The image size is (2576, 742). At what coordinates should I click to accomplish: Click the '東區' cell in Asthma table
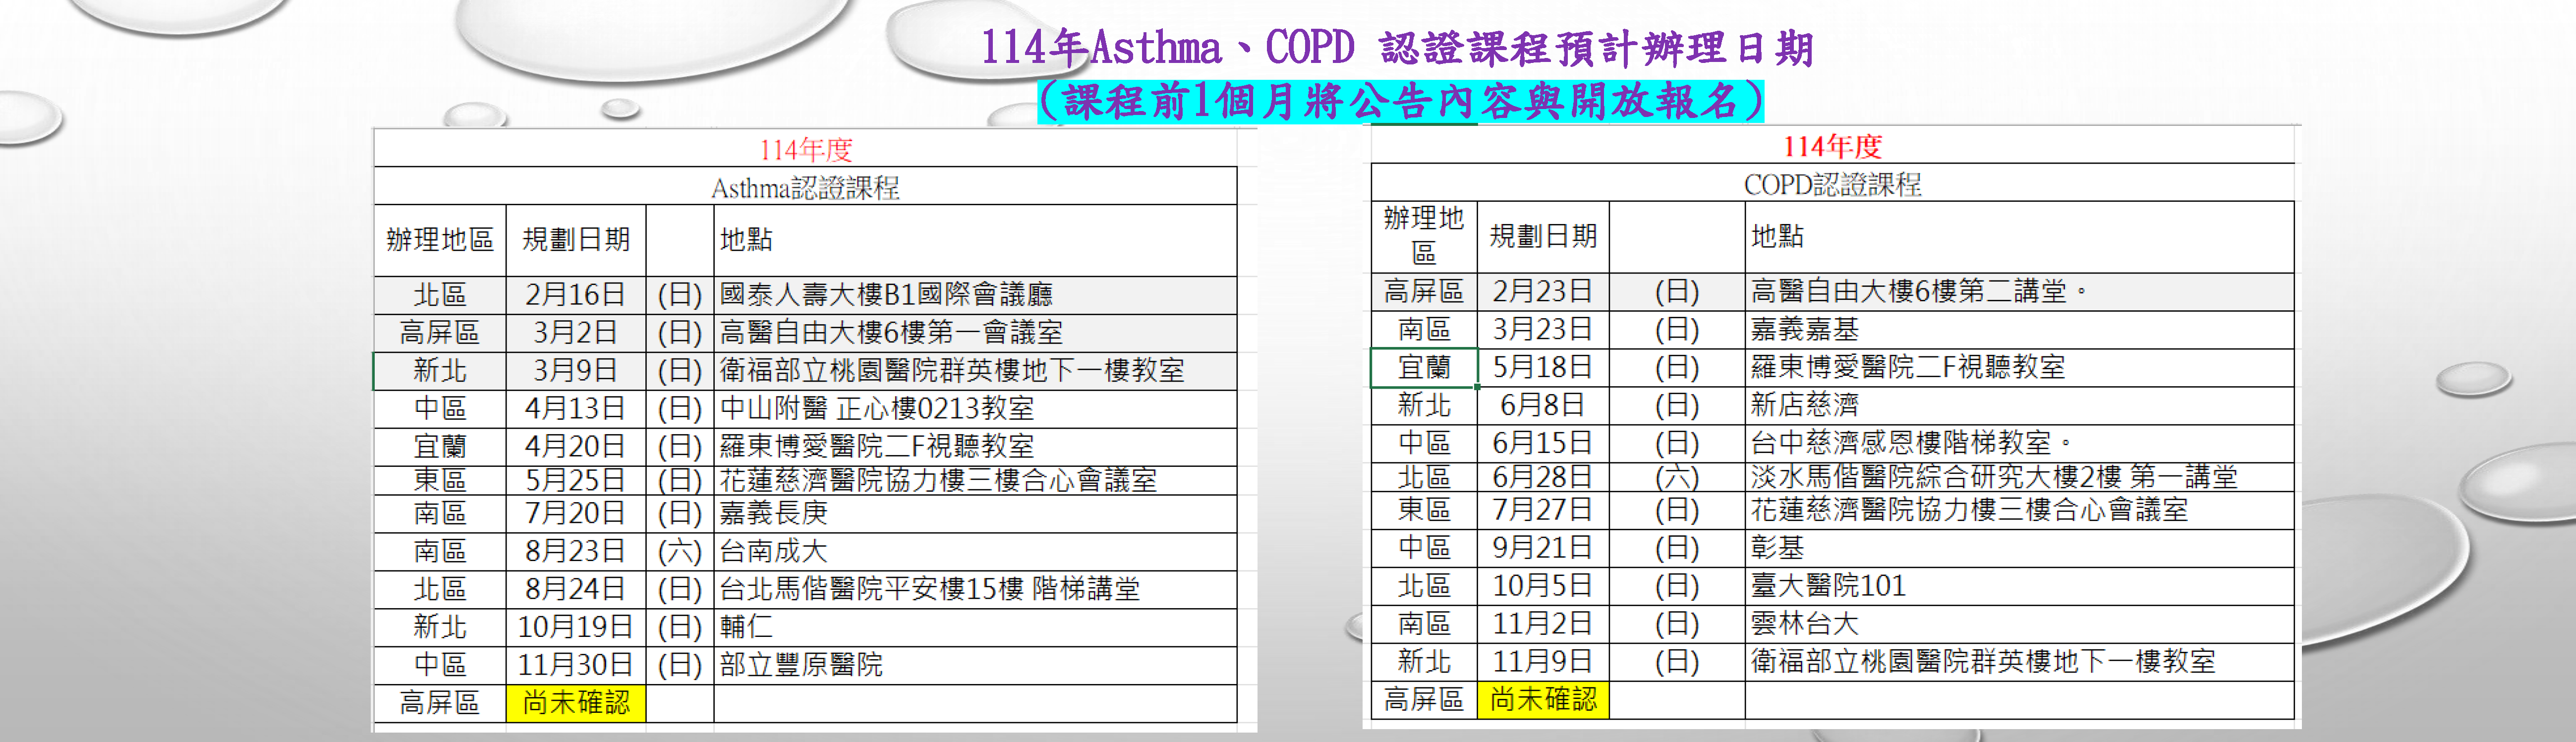click(x=440, y=480)
